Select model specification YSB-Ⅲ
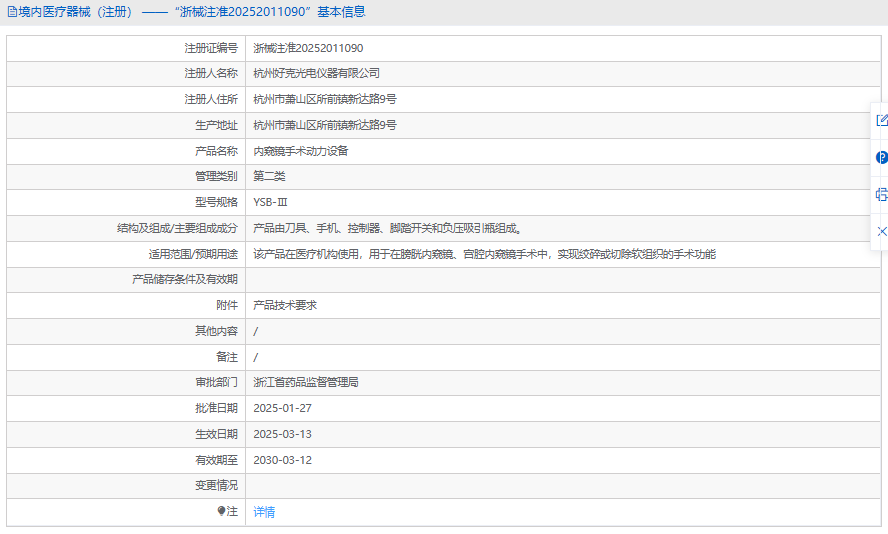The height and width of the screenshot is (534, 888). tap(270, 202)
